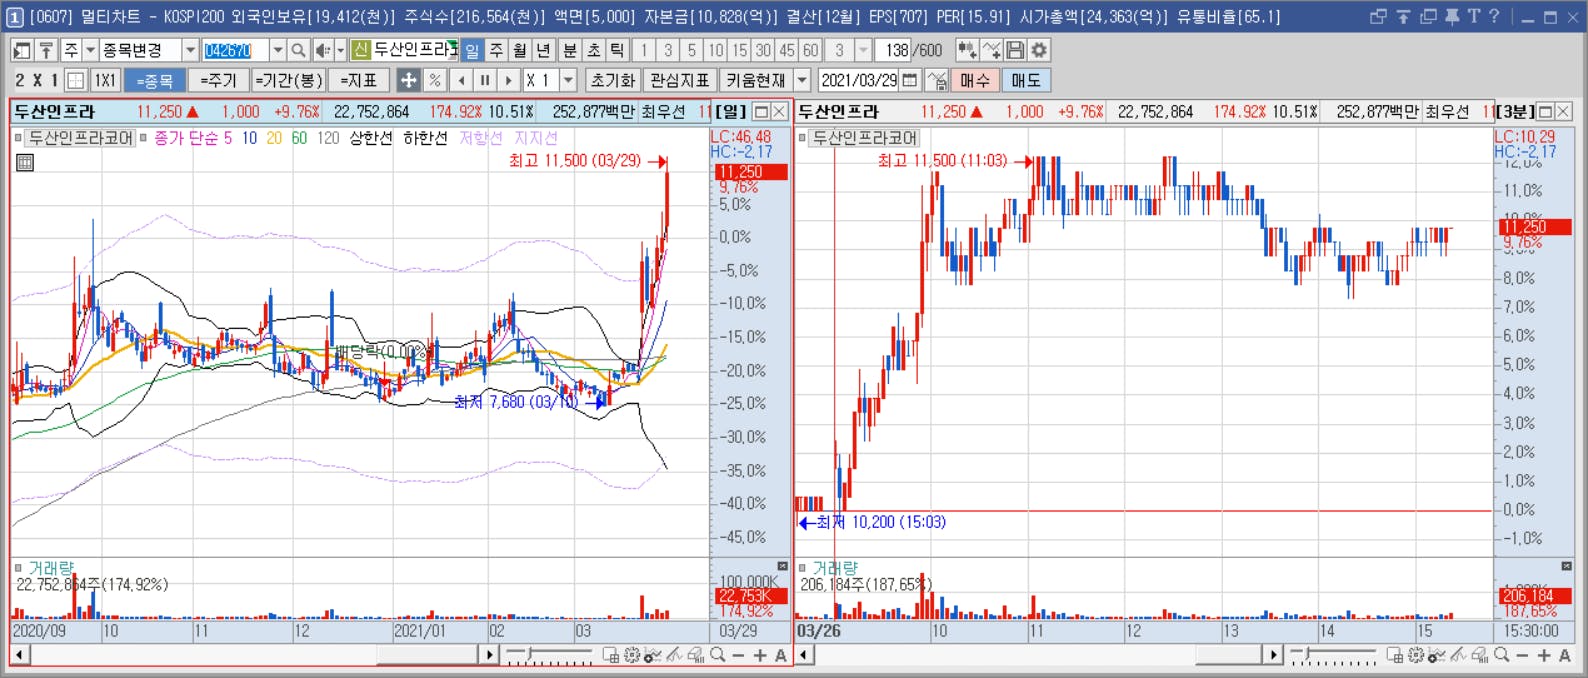Click letter A icon under right chart
The height and width of the screenshot is (678, 1588).
[x=1565, y=655]
